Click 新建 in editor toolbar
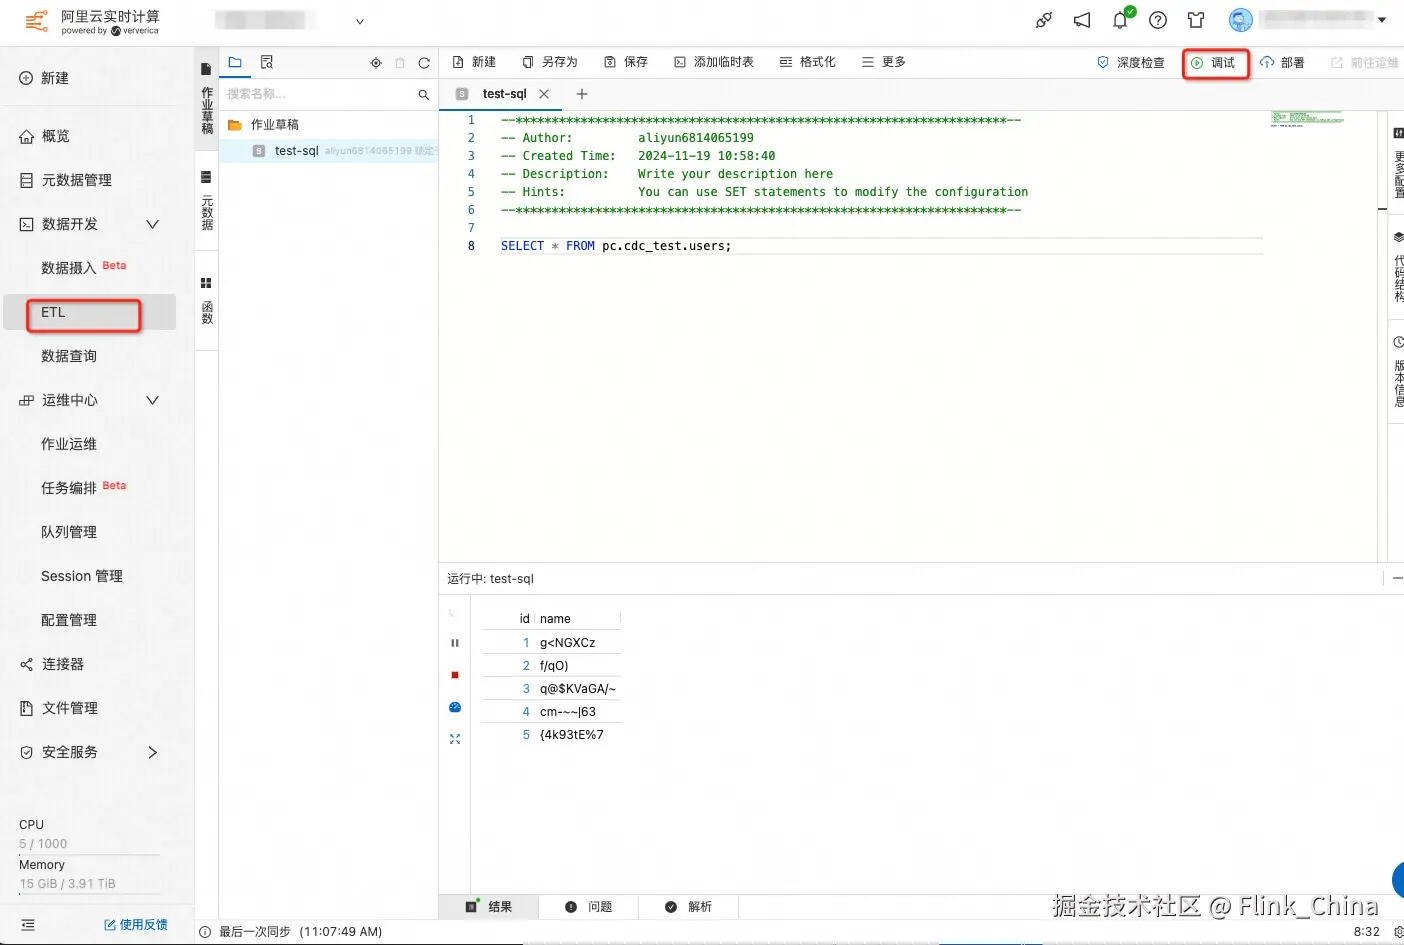The image size is (1404, 945). 475,62
